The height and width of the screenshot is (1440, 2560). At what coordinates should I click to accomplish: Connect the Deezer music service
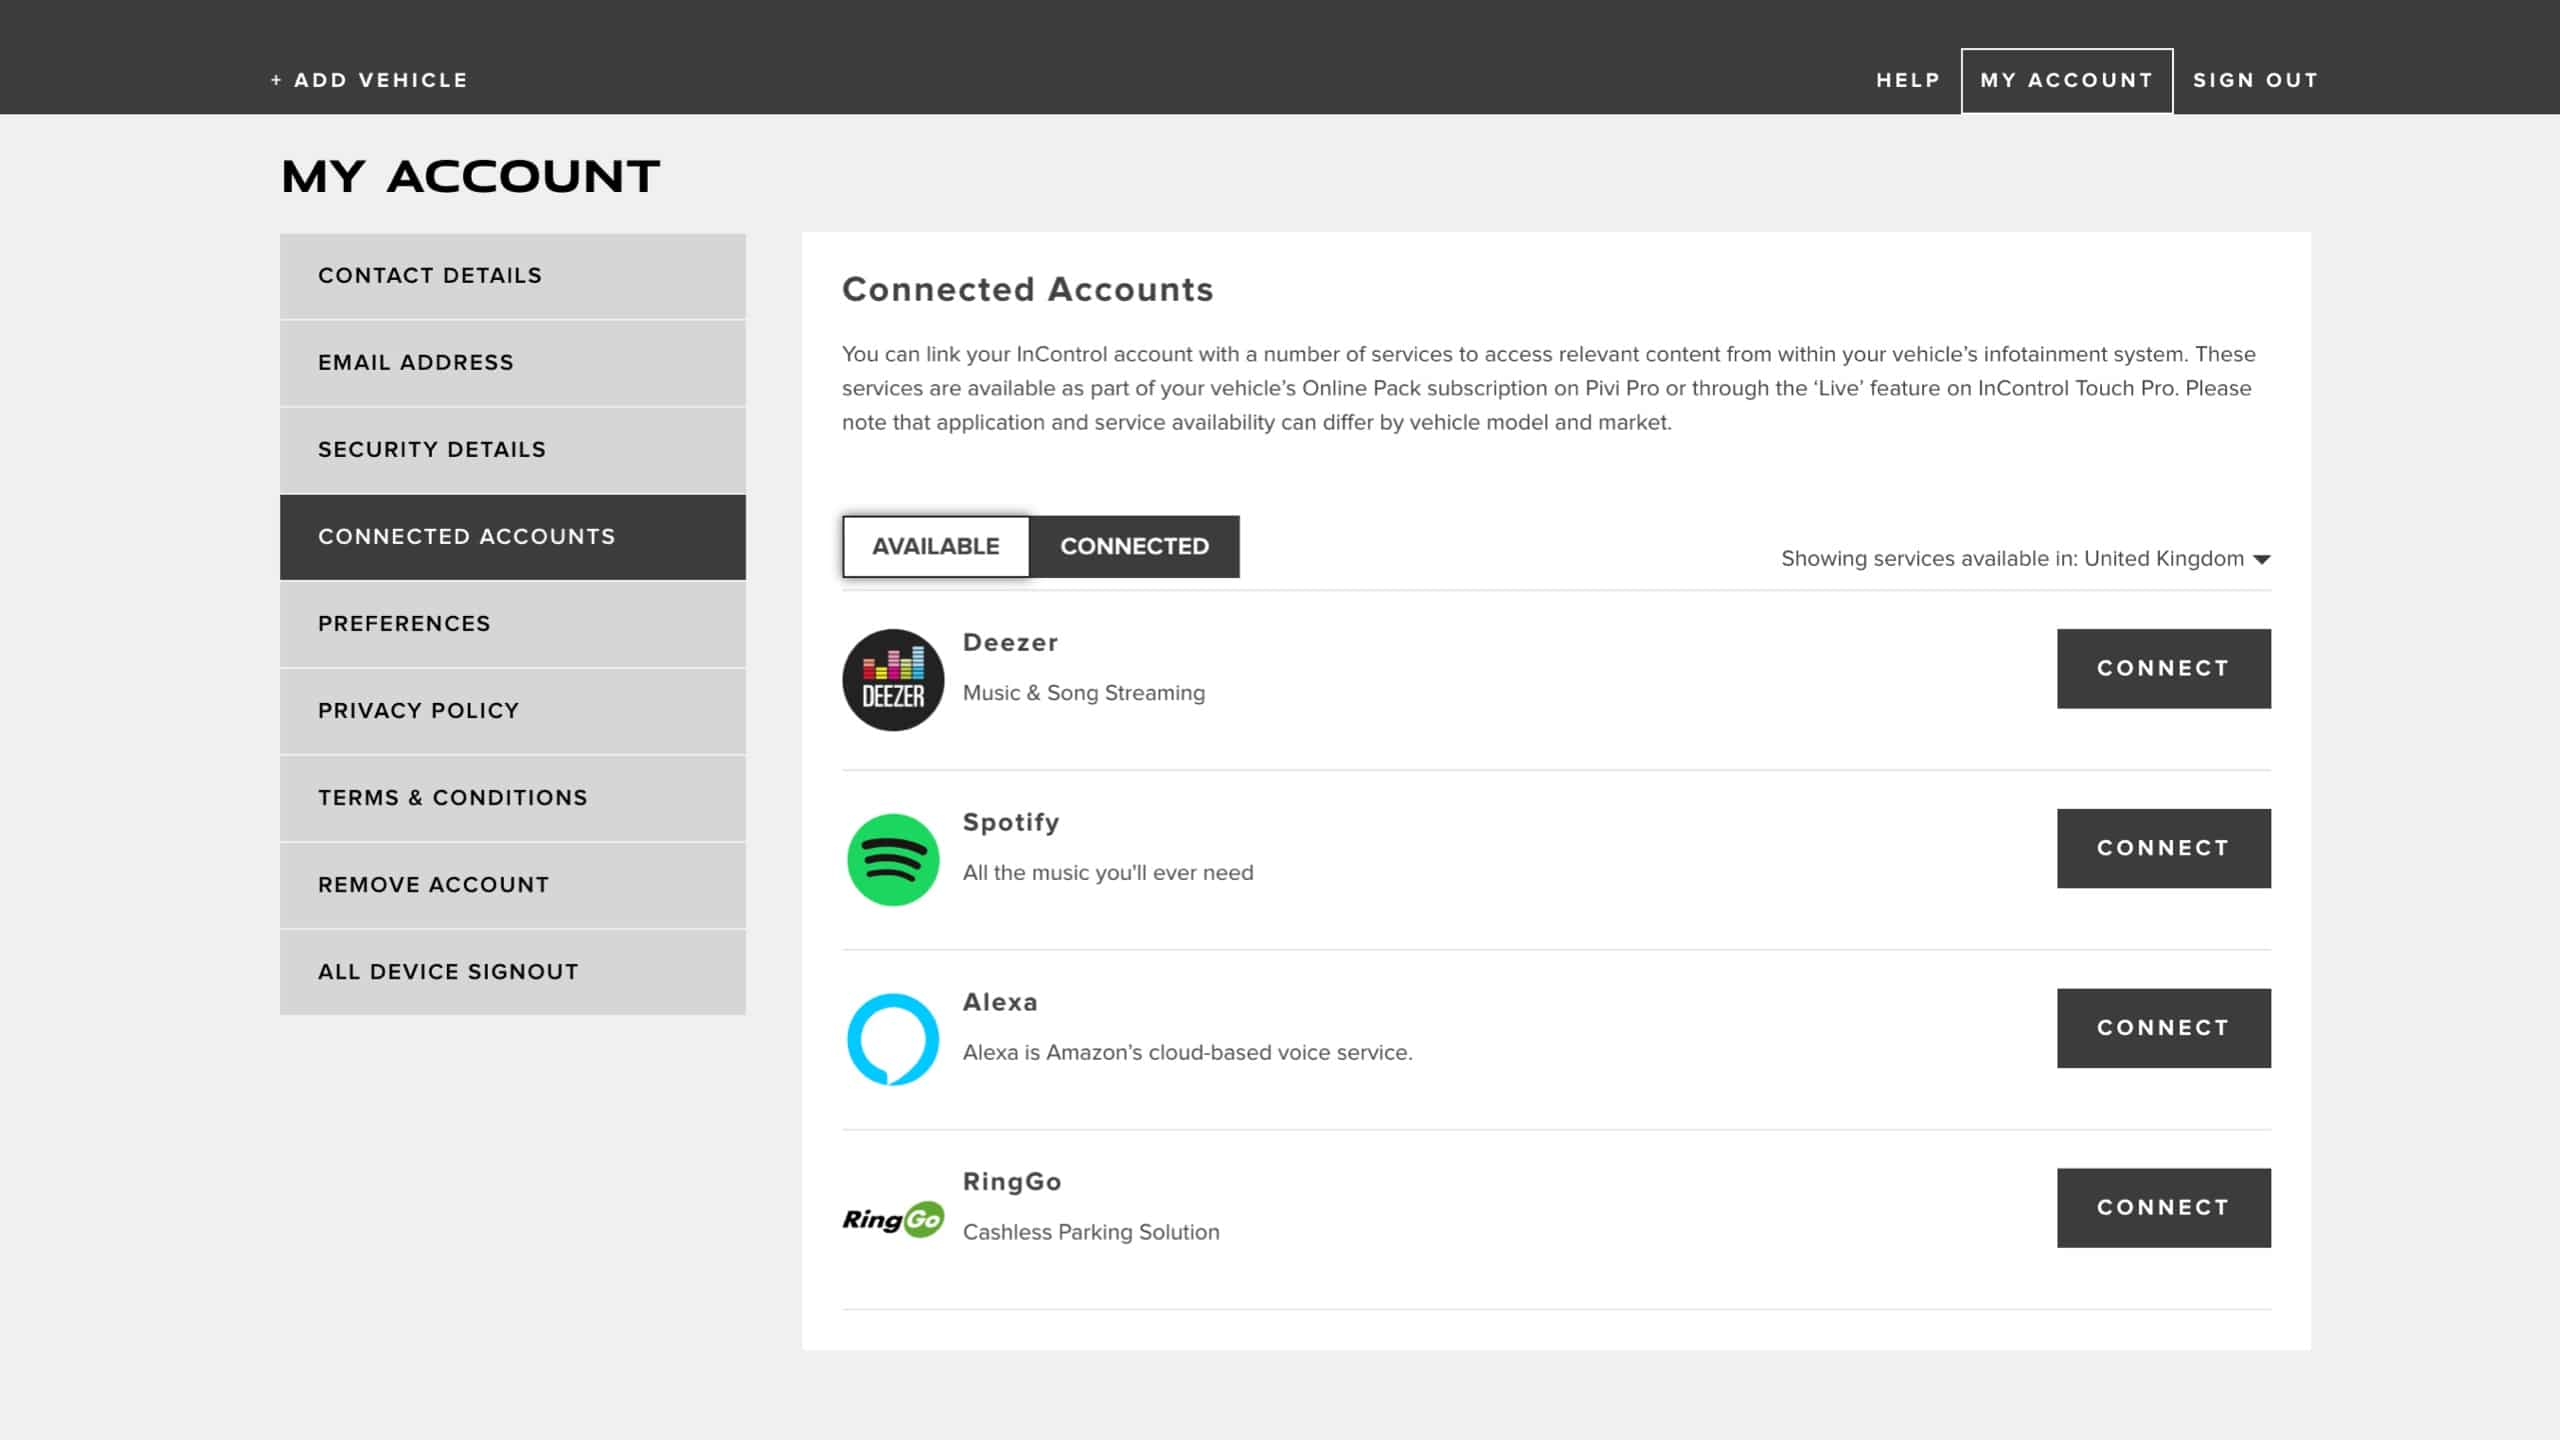2163,667
